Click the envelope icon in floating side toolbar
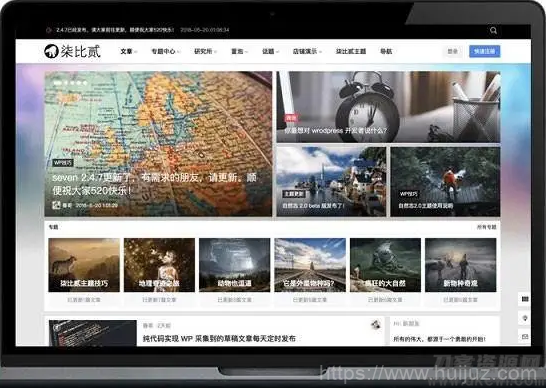Screen dimensions: 546x388 [x=525, y=337]
